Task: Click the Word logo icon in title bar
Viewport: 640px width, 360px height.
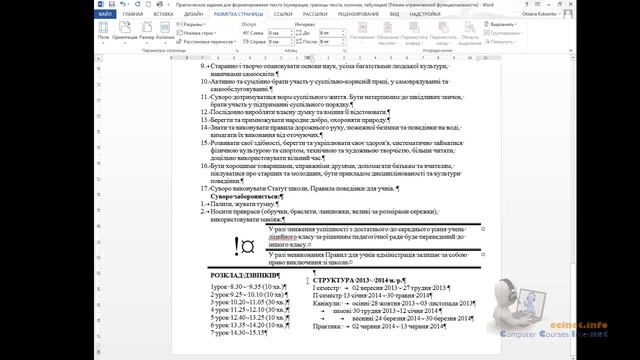Action: tap(101, 4)
